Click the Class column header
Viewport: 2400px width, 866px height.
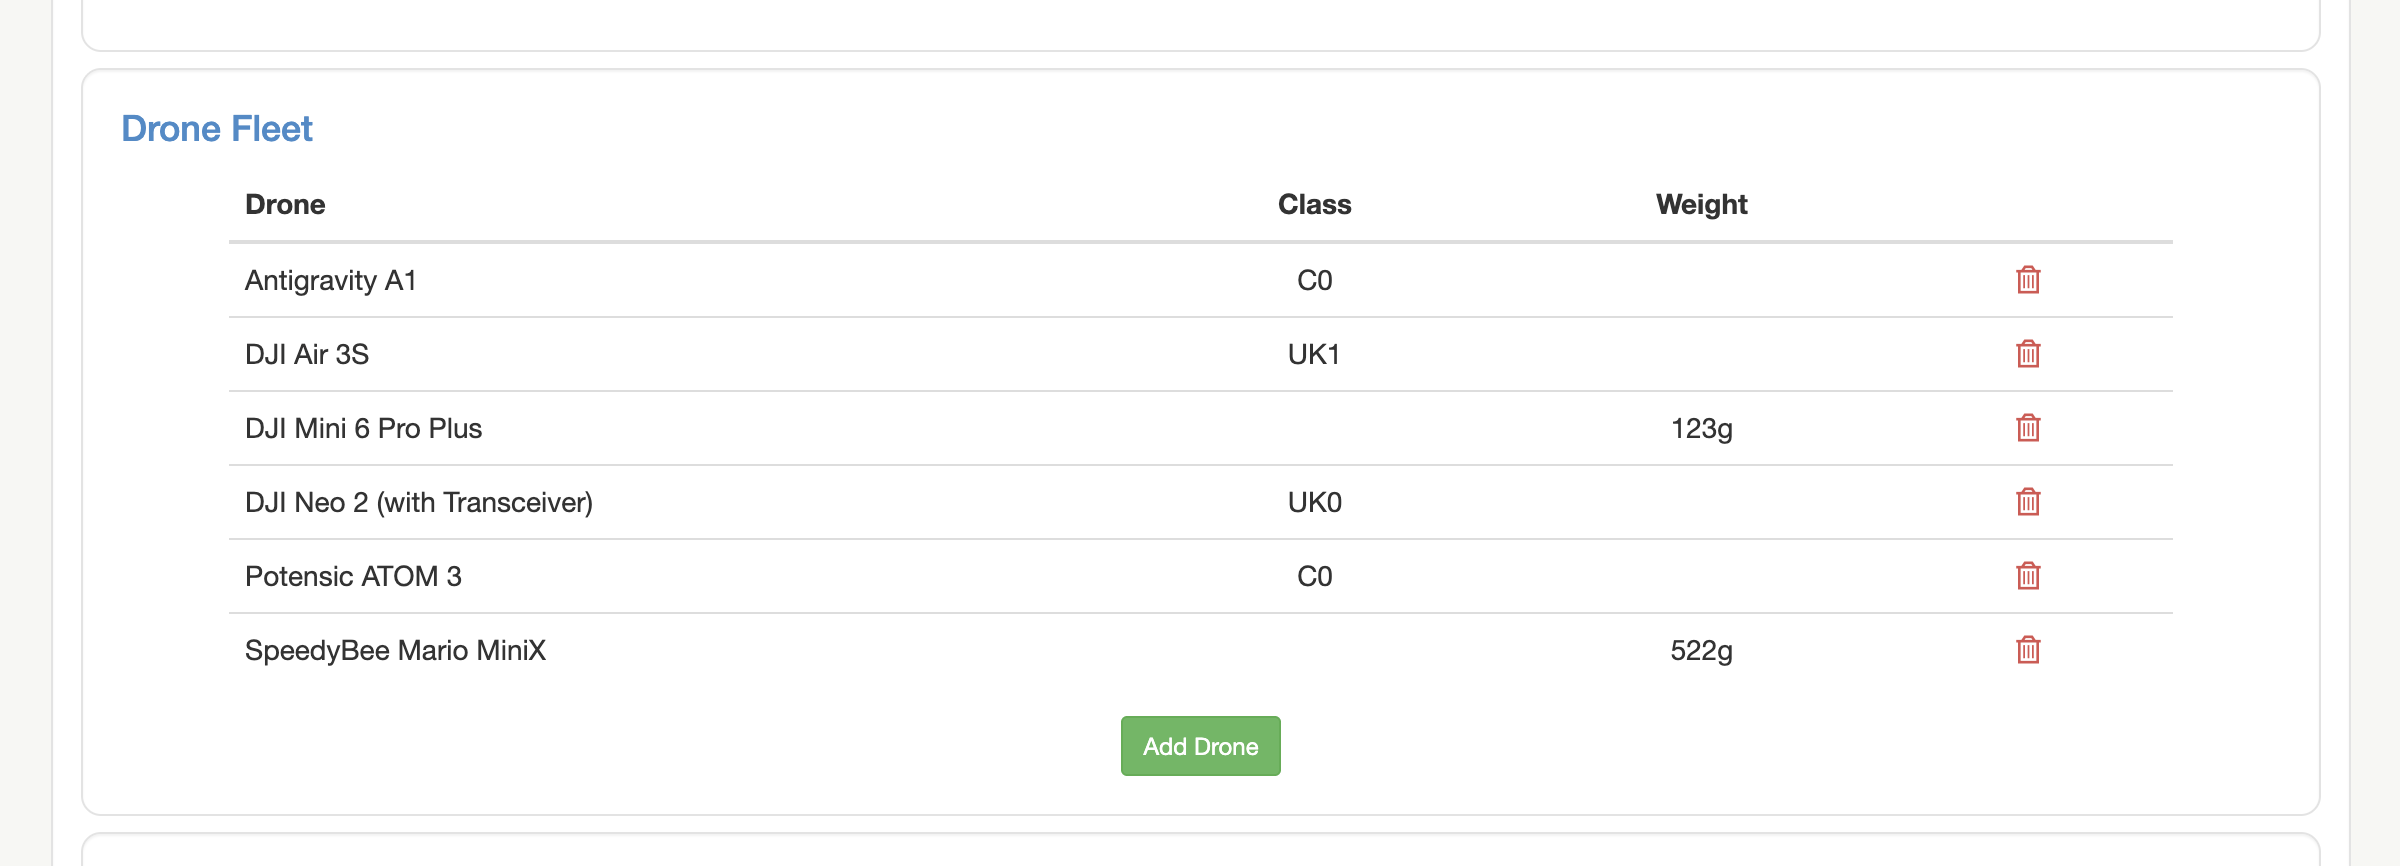click(1314, 204)
